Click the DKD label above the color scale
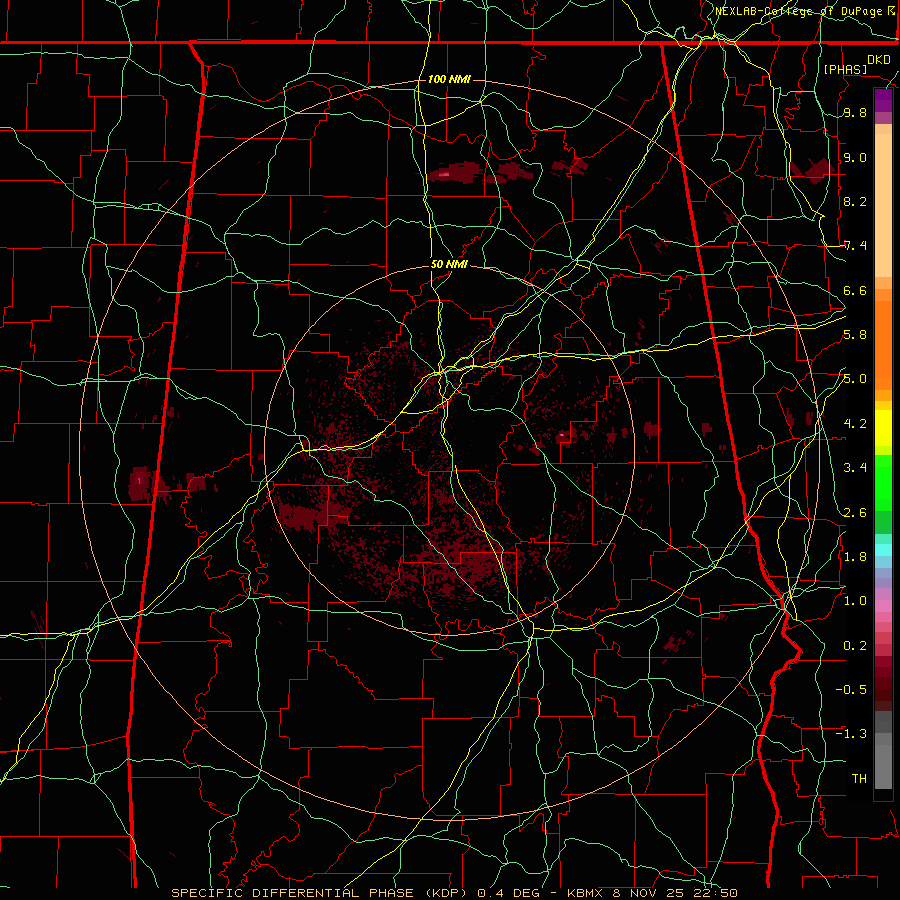The height and width of the screenshot is (900, 900). point(879,60)
